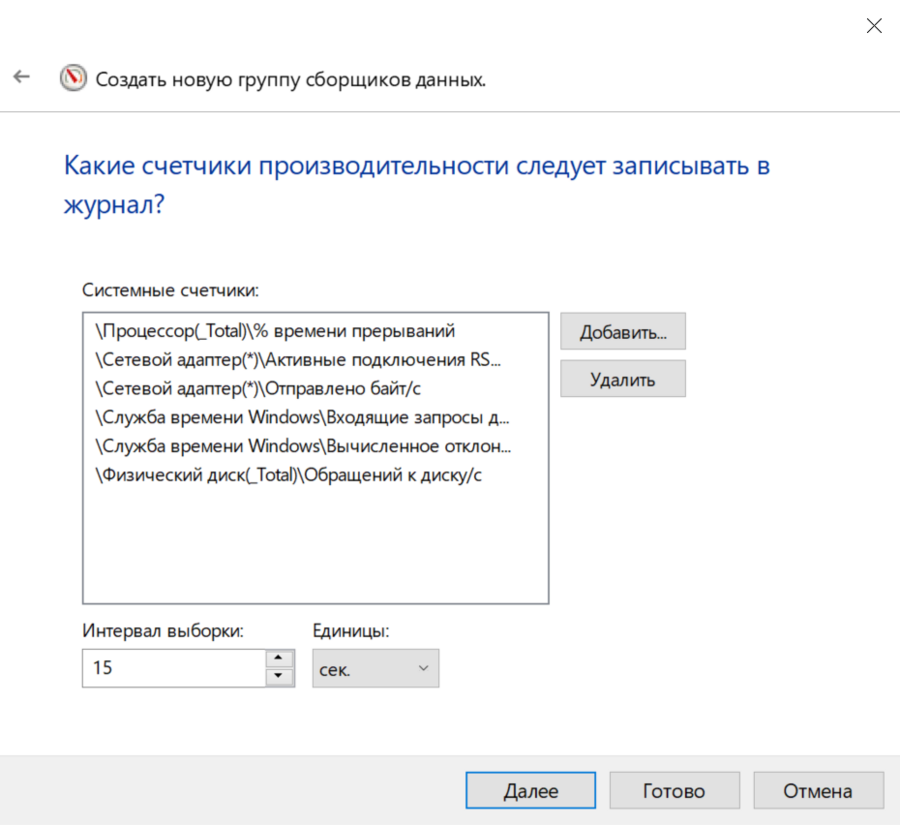Image resolution: width=900 pixels, height=825 pixels.
Task: Click the Отмена button
Action: tap(818, 791)
